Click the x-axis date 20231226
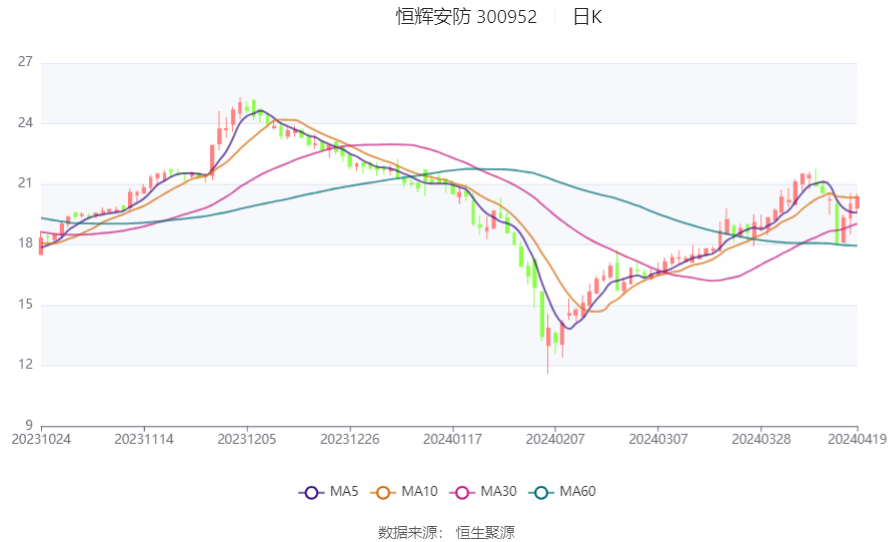Screen dimensions: 893x542 coord(350,440)
